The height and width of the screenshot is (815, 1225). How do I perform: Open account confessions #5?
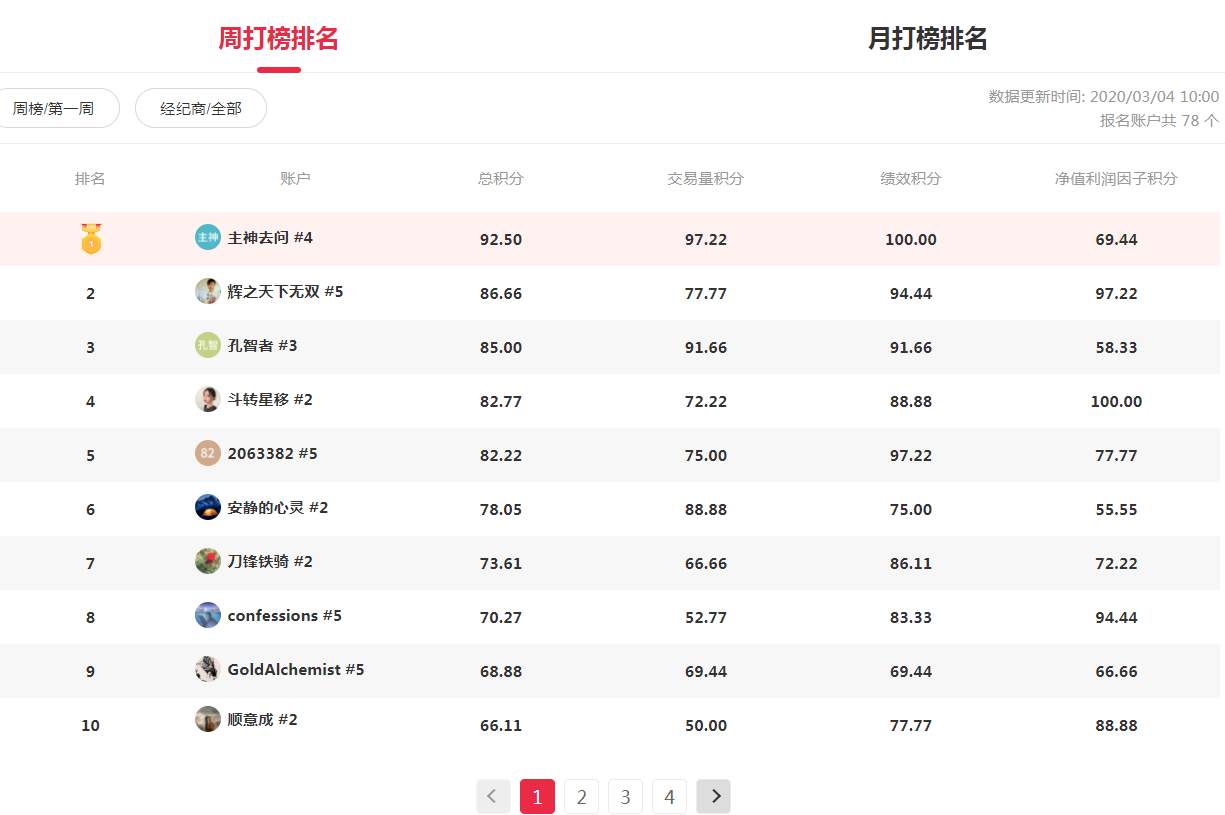[x=285, y=616]
